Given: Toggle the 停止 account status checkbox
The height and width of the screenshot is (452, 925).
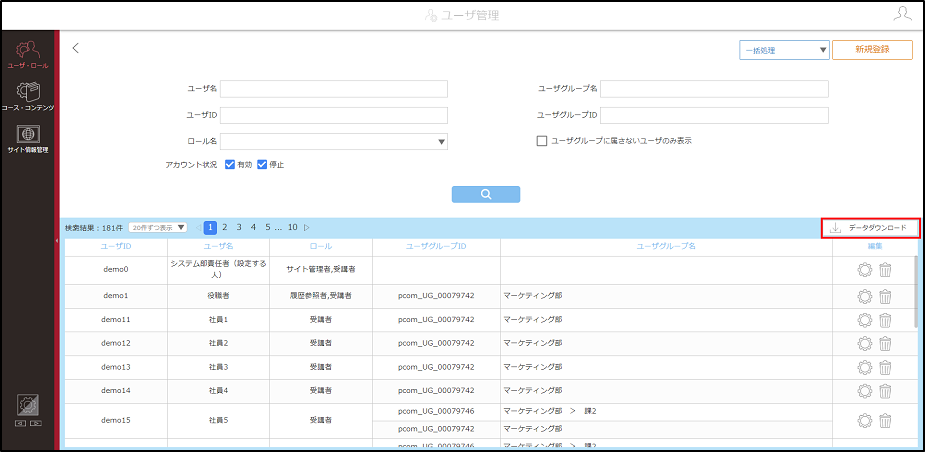Looking at the screenshot, I should tap(263, 165).
